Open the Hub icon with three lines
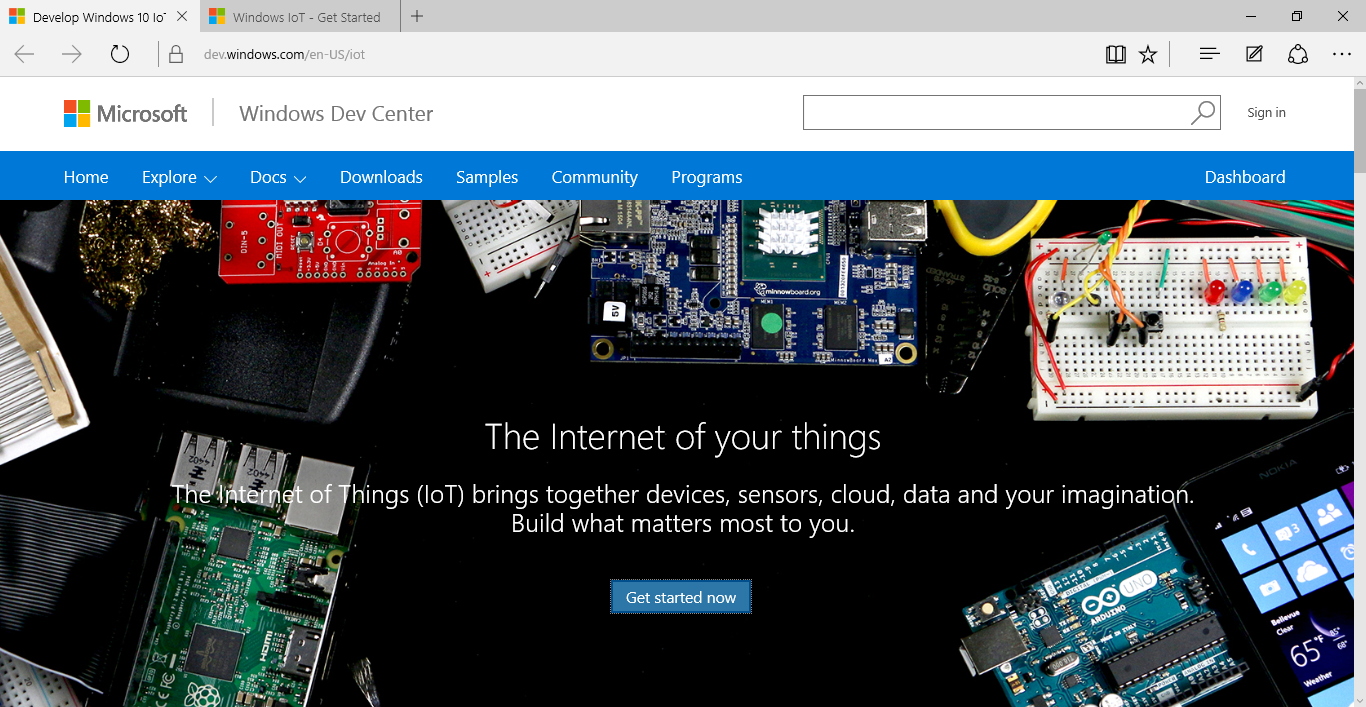The image size is (1366, 707). [1210, 54]
